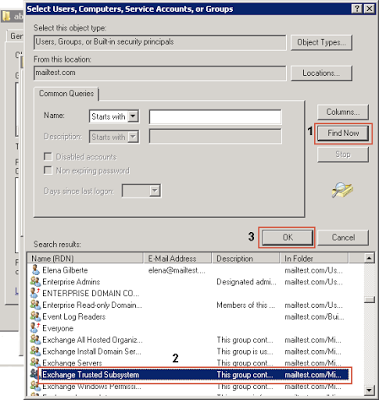Open the Name 'Starts with' dropdown
Image resolution: width=379 pixels, height=400 pixels.
coord(133,116)
